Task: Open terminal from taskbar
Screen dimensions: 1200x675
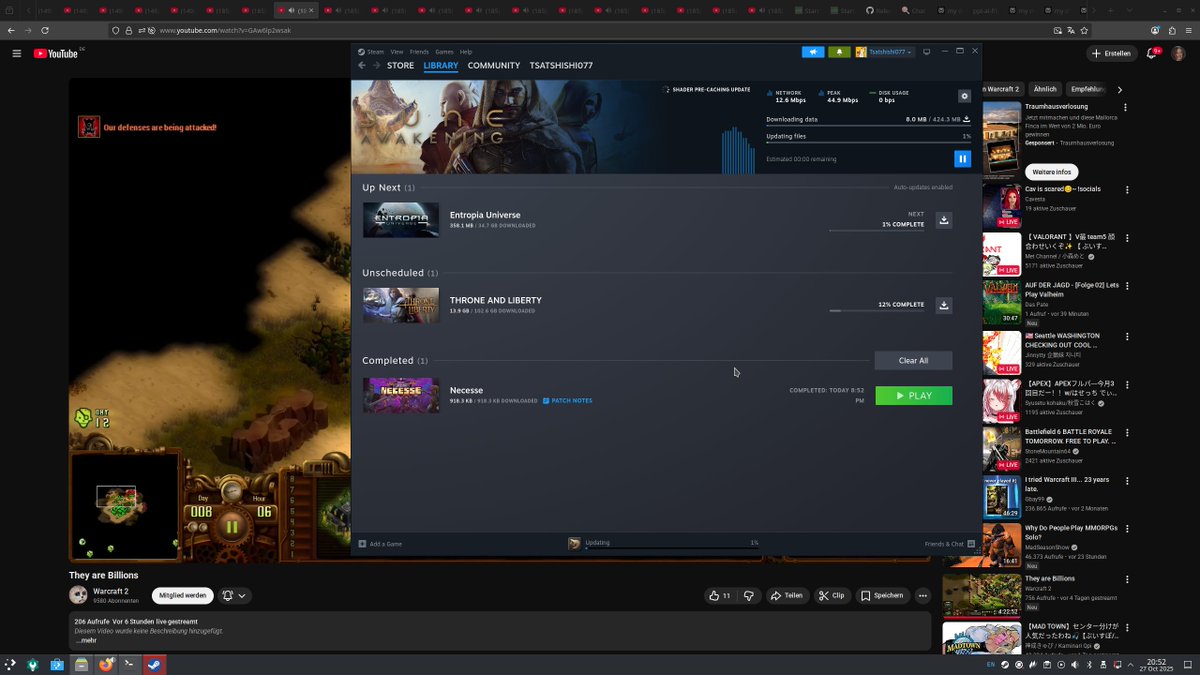Action: (x=130, y=664)
